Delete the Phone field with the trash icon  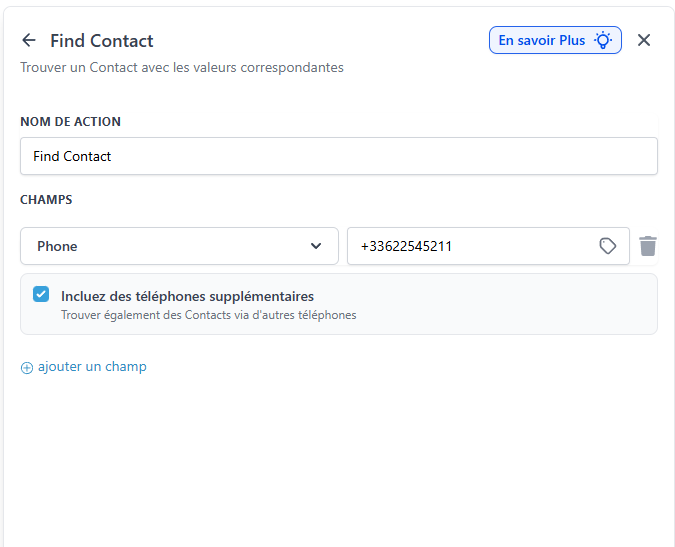tap(647, 246)
